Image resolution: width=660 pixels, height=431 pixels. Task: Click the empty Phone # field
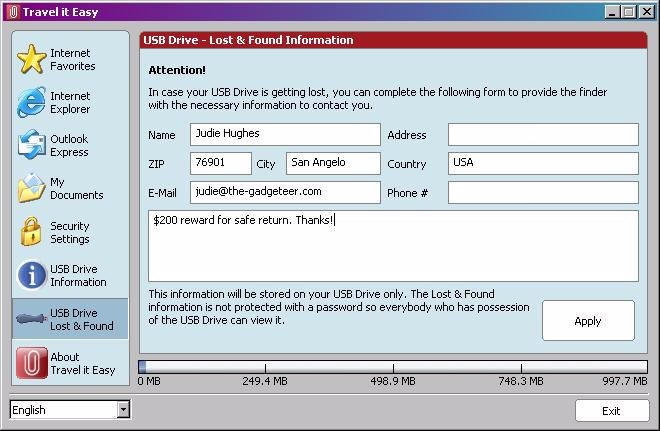coord(542,192)
